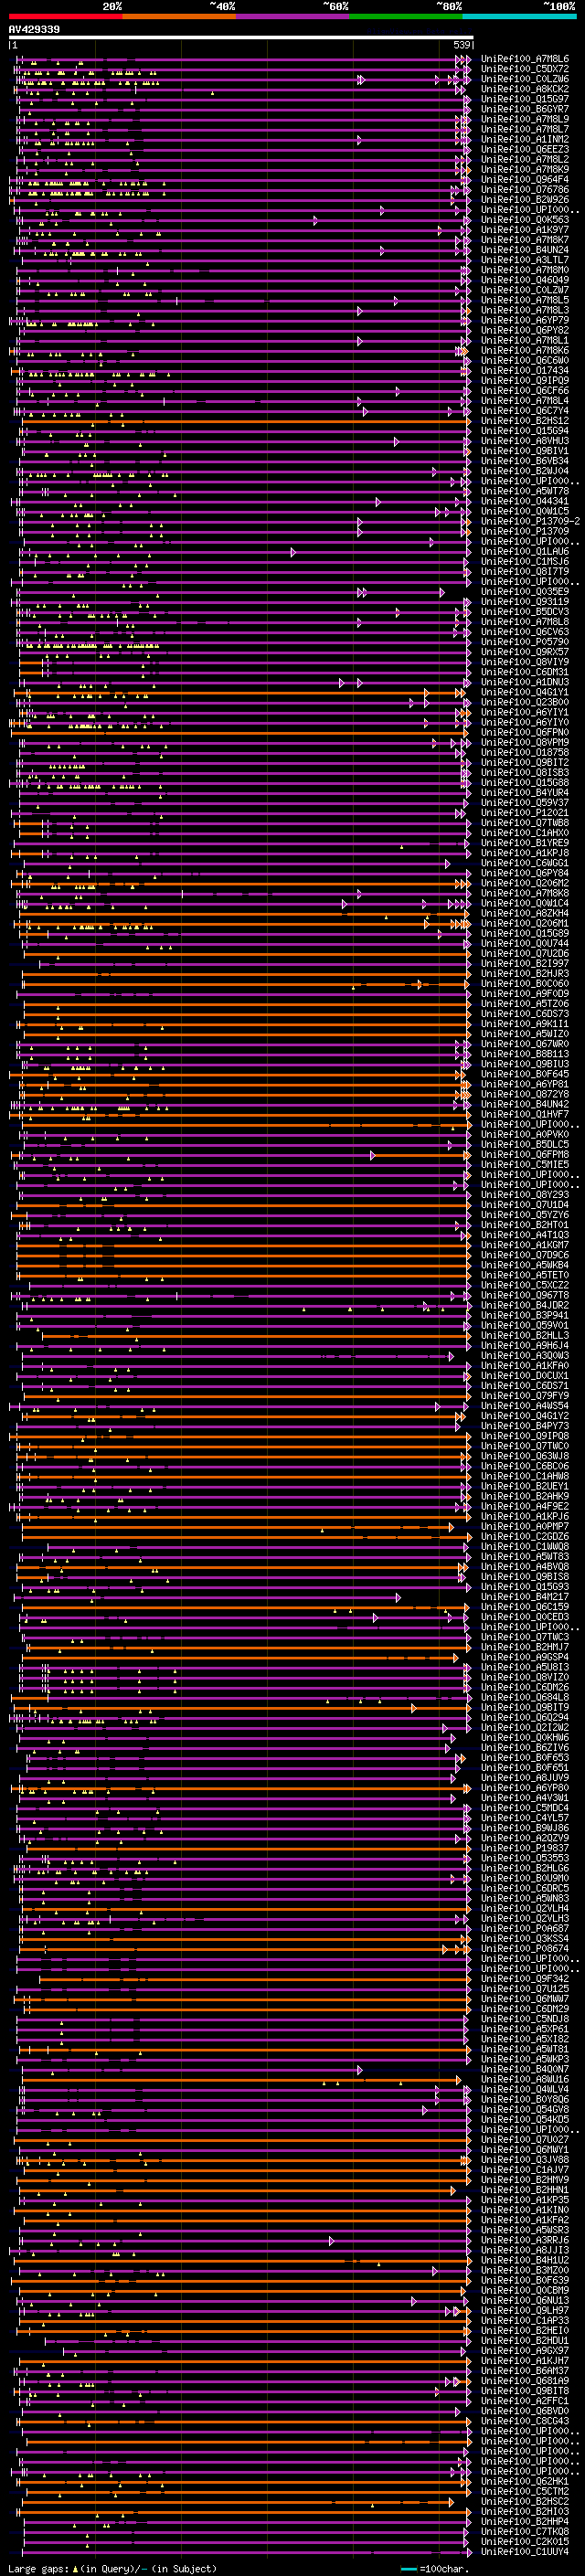Select UniRef100_C6DM31 label
The width and height of the screenshot is (585, 2576).
click(x=525, y=672)
